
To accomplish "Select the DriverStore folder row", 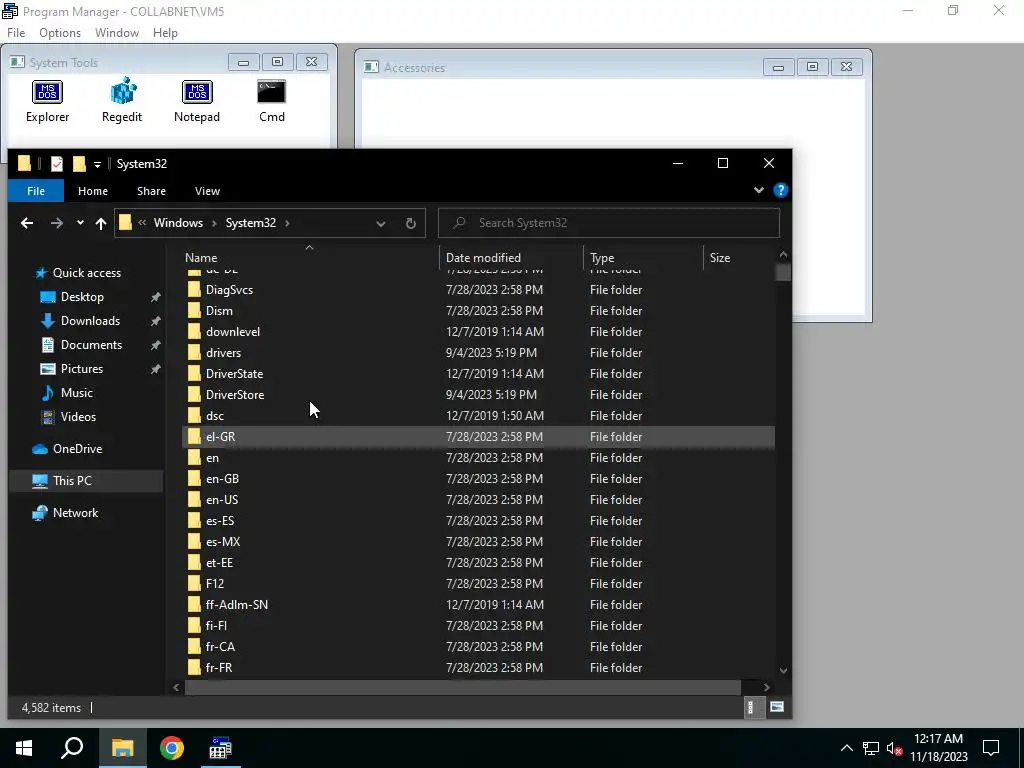I will click(478, 394).
